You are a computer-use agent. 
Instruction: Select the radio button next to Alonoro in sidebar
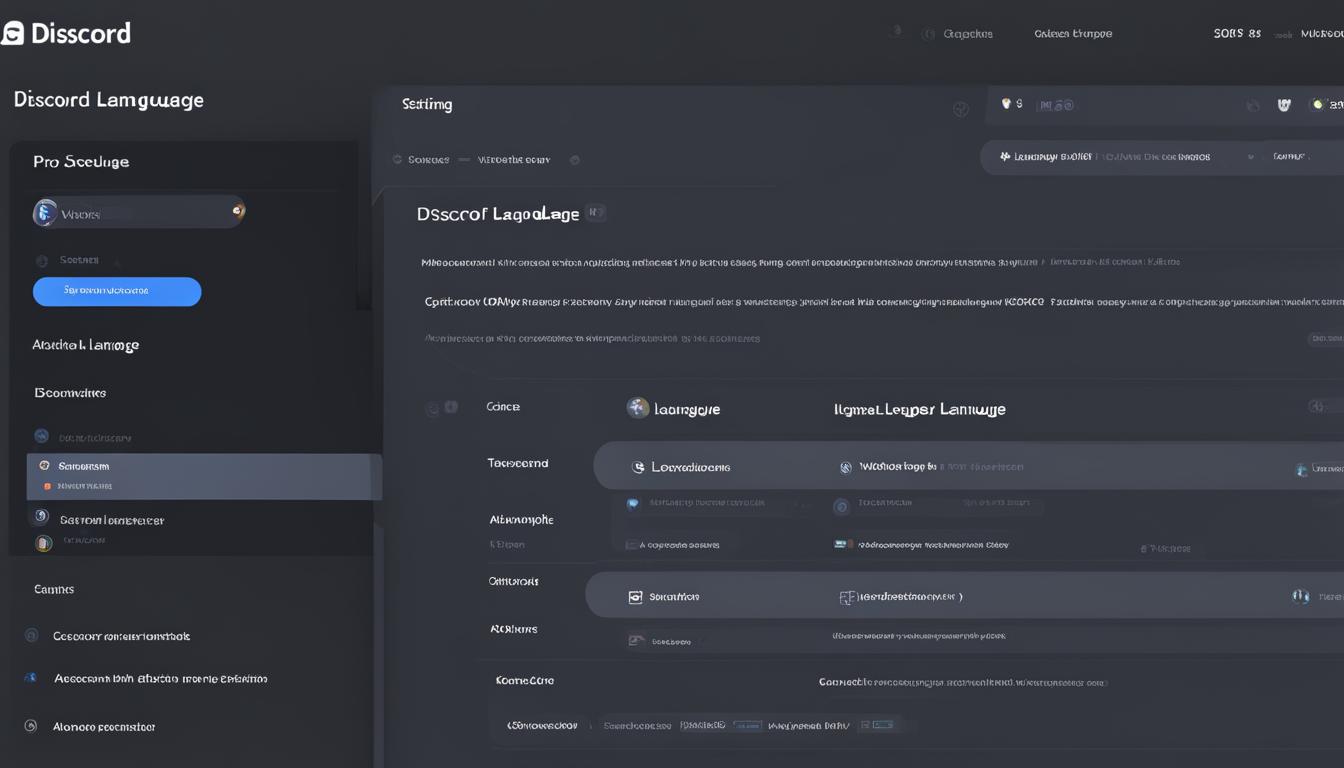pyautogui.click(x=30, y=726)
